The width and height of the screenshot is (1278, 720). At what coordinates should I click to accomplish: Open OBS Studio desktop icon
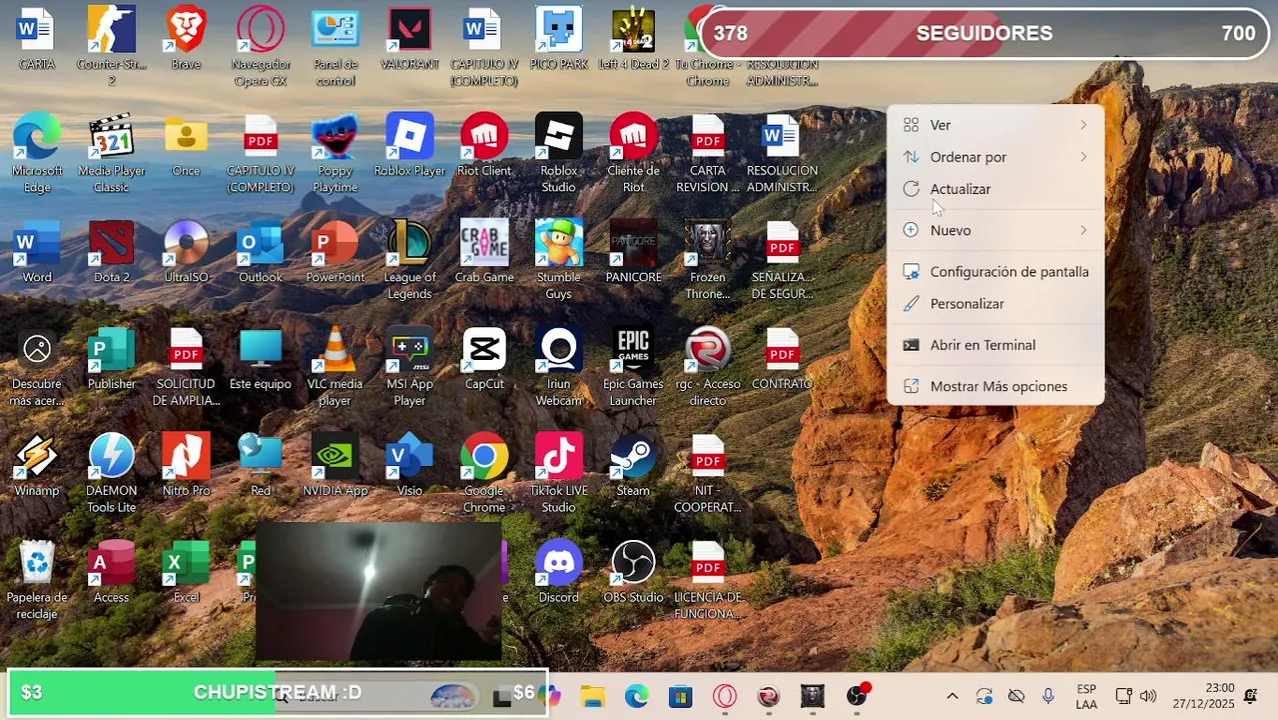coord(633,574)
